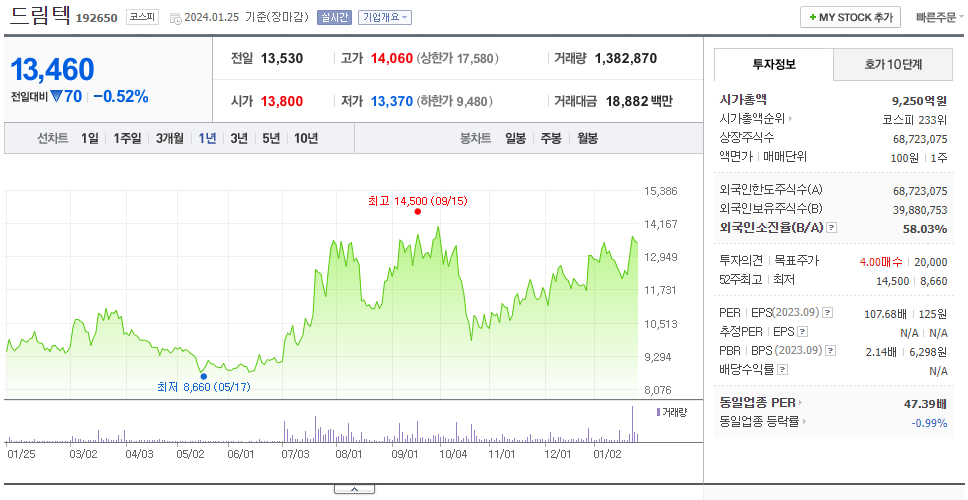Click the current price 13,460

(52, 69)
